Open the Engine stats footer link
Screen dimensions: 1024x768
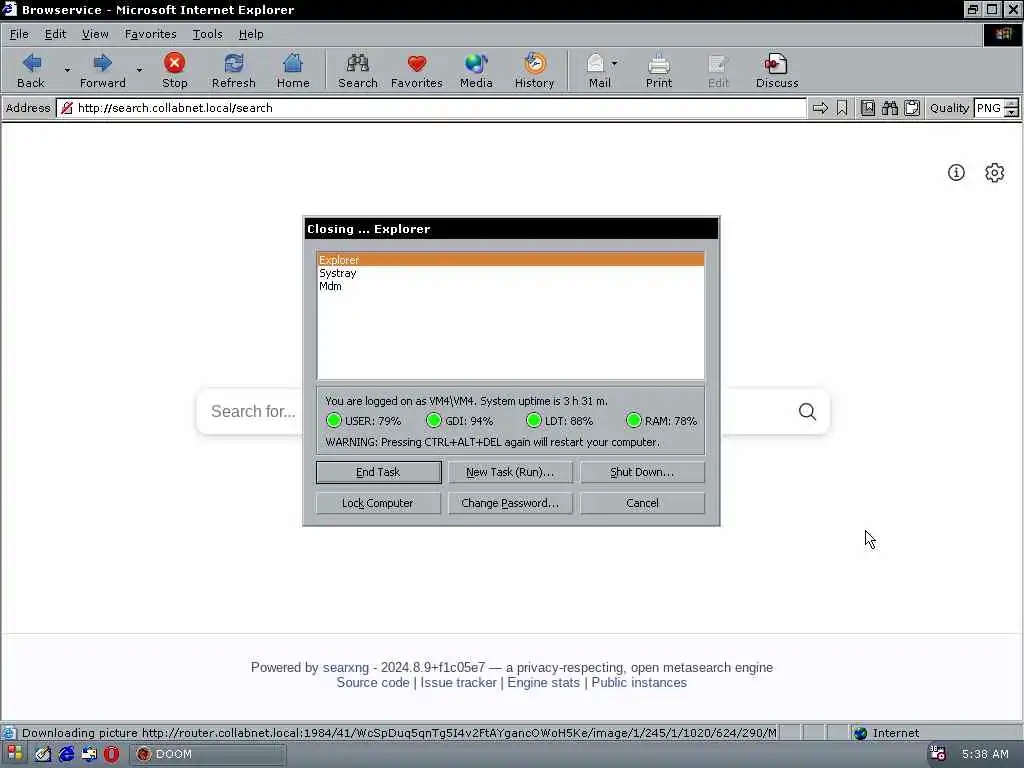543,682
